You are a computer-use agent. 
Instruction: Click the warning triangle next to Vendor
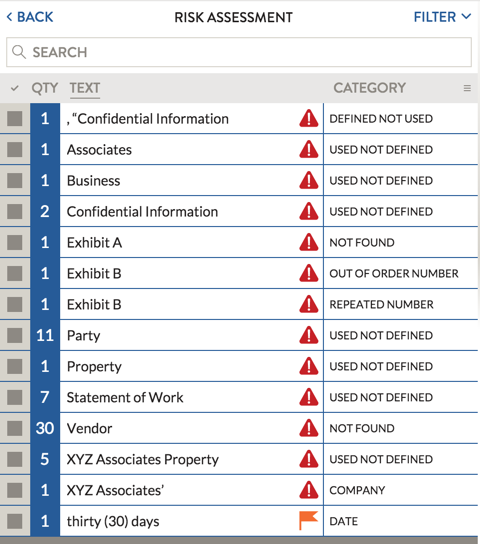(309, 428)
